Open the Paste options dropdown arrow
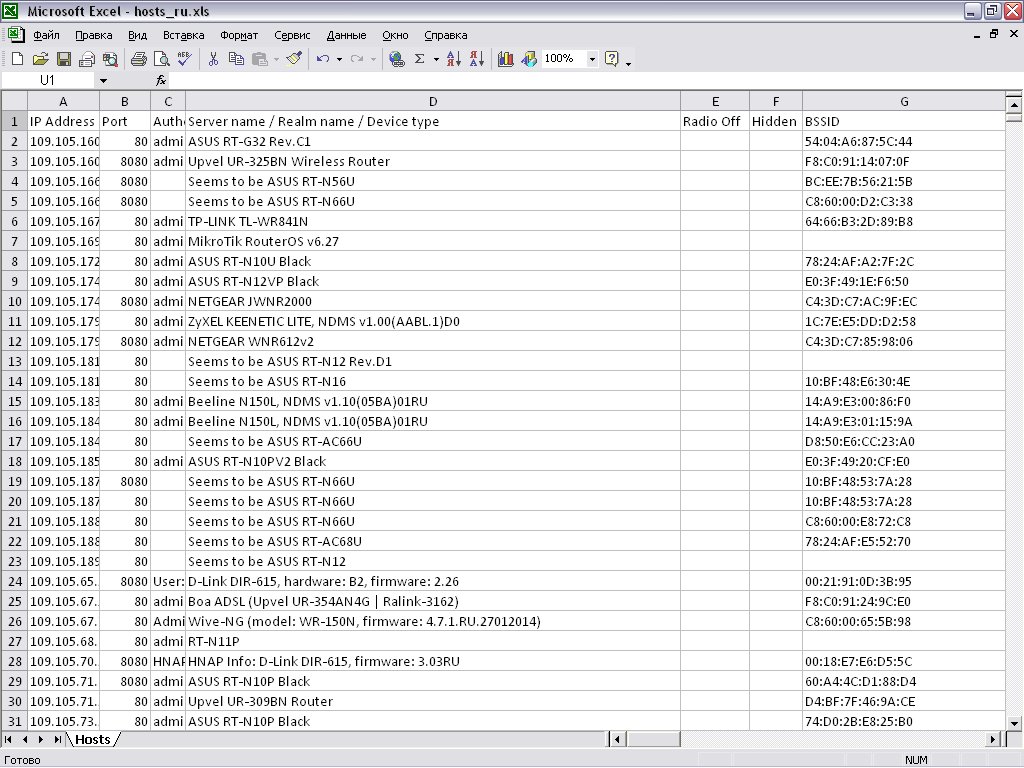The height and width of the screenshot is (768, 1024). click(x=276, y=59)
